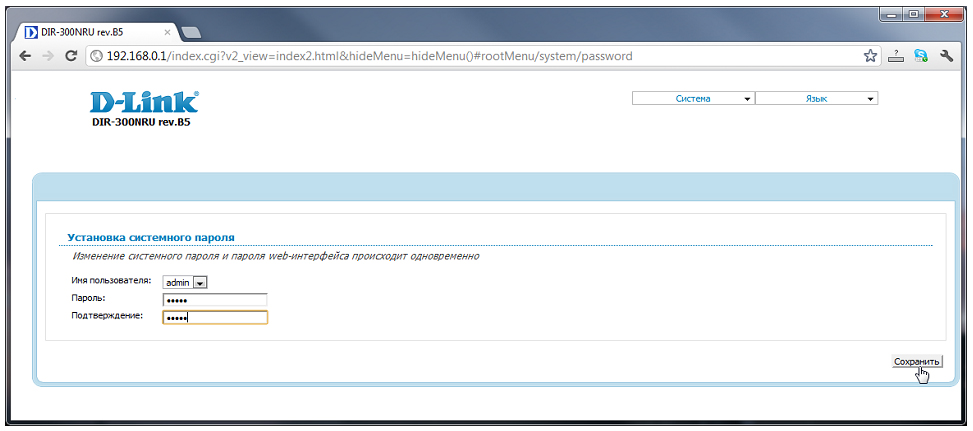
Task: Click the D-Link logo
Action: click(144, 102)
